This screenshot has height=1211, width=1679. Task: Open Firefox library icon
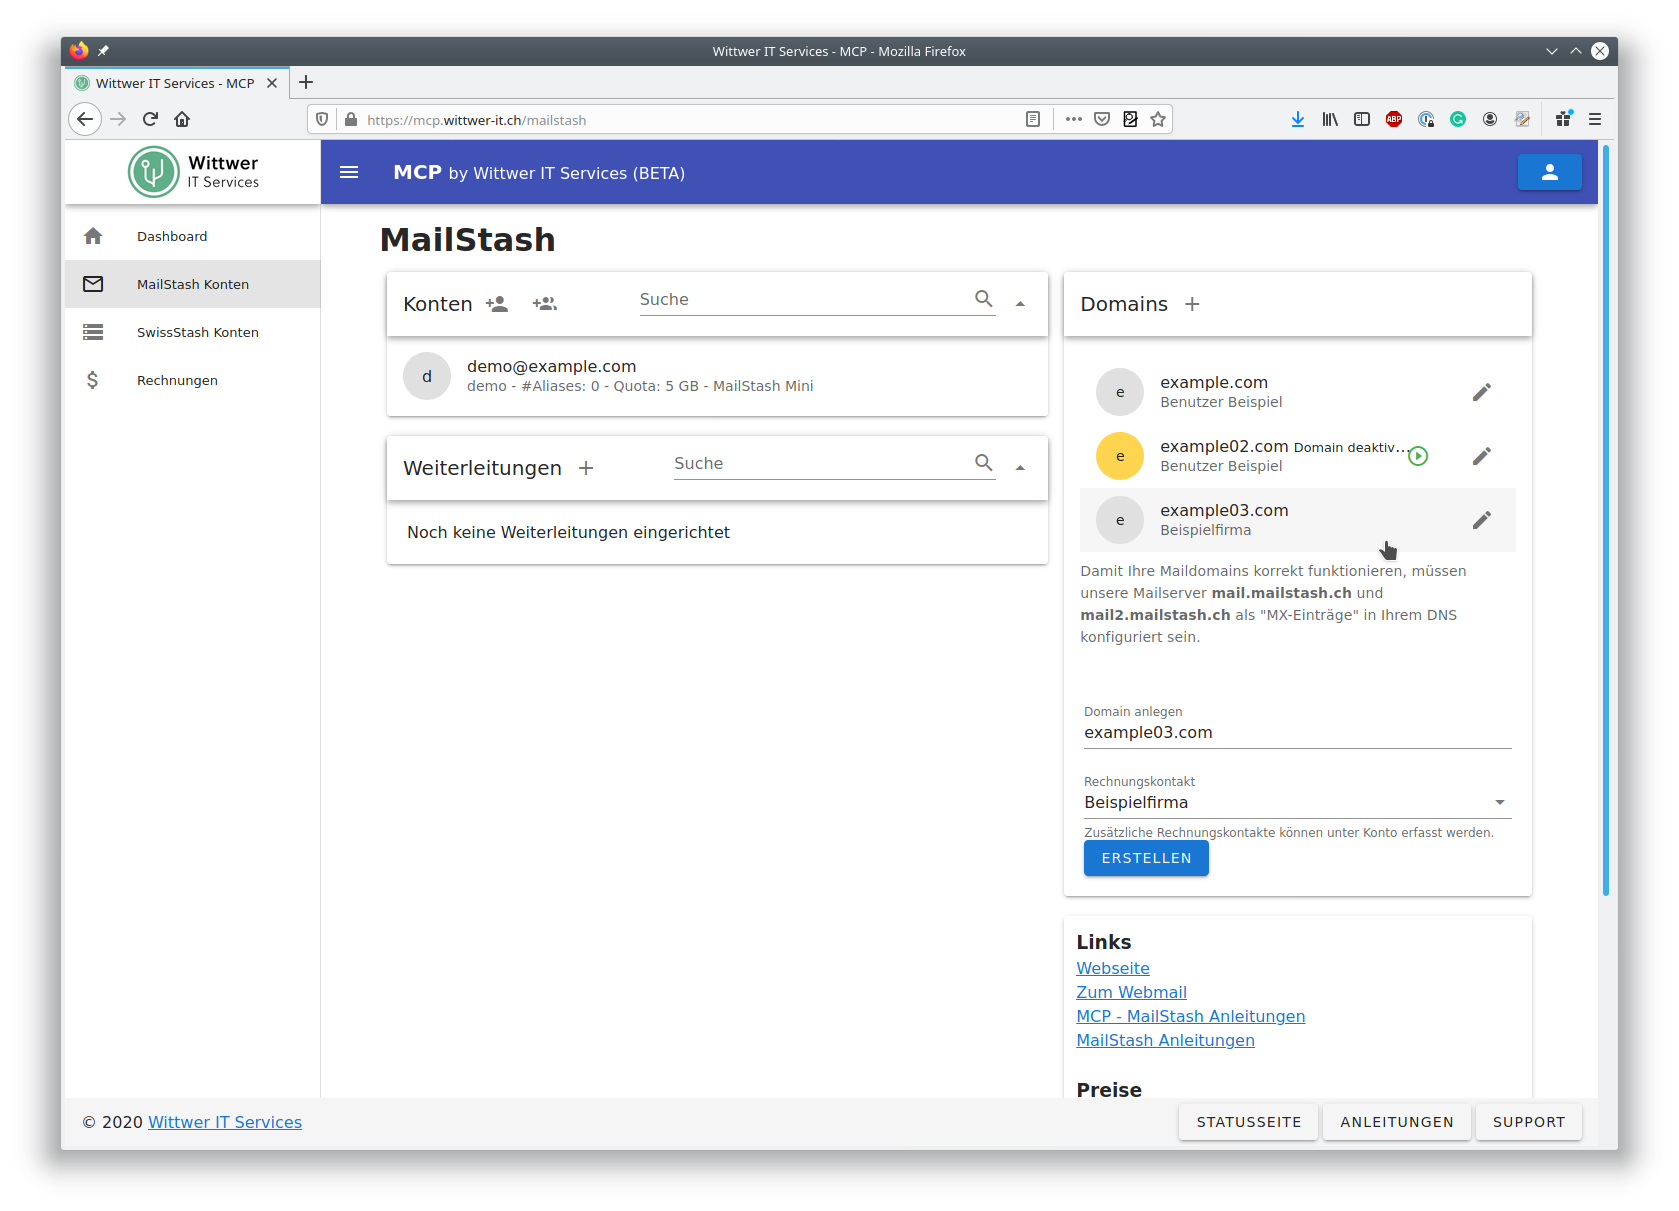(x=1330, y=119)
